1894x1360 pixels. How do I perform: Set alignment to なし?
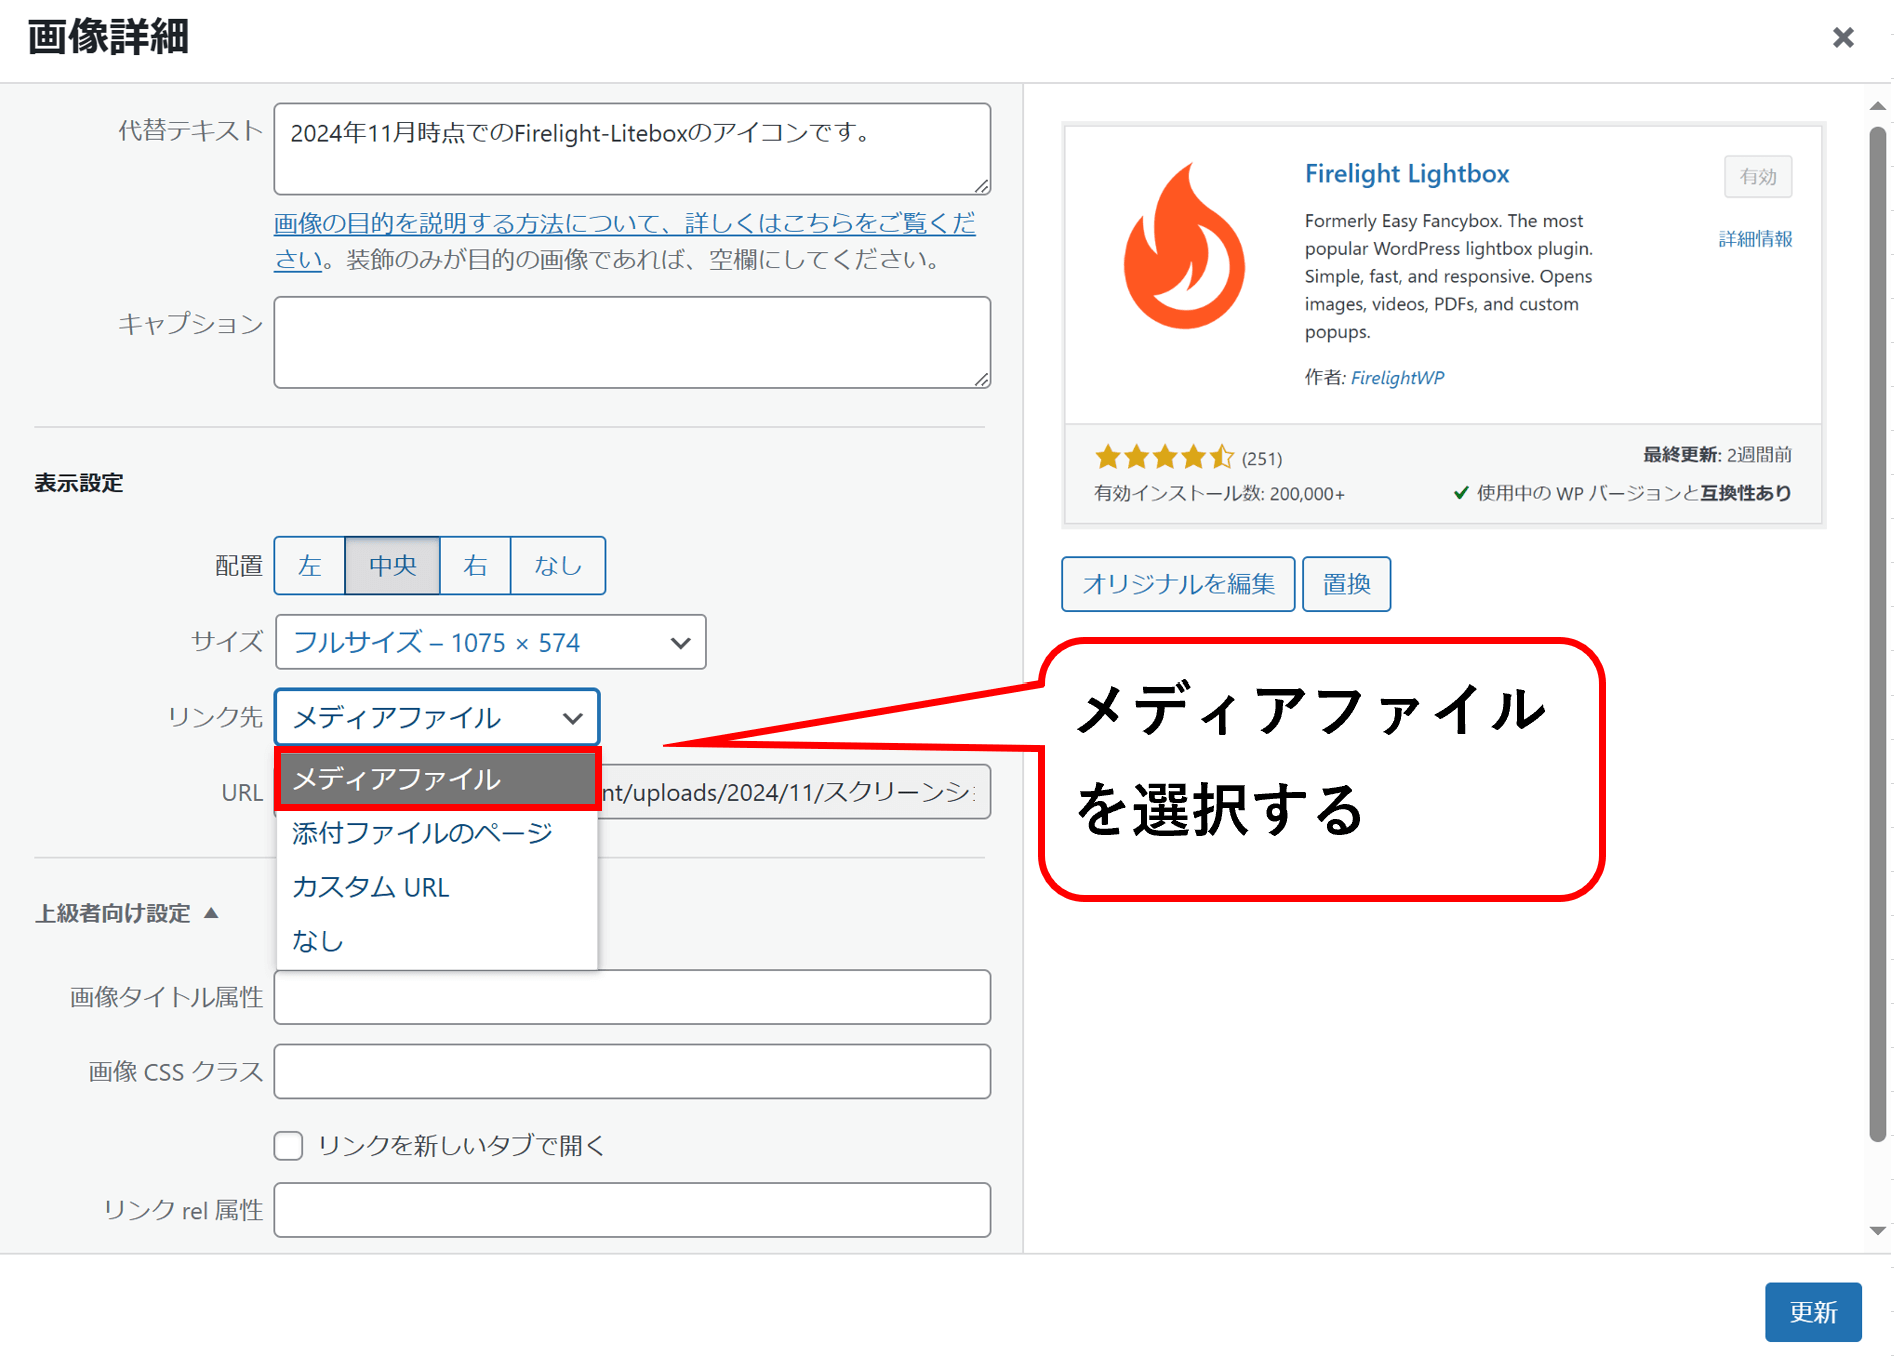558,566
